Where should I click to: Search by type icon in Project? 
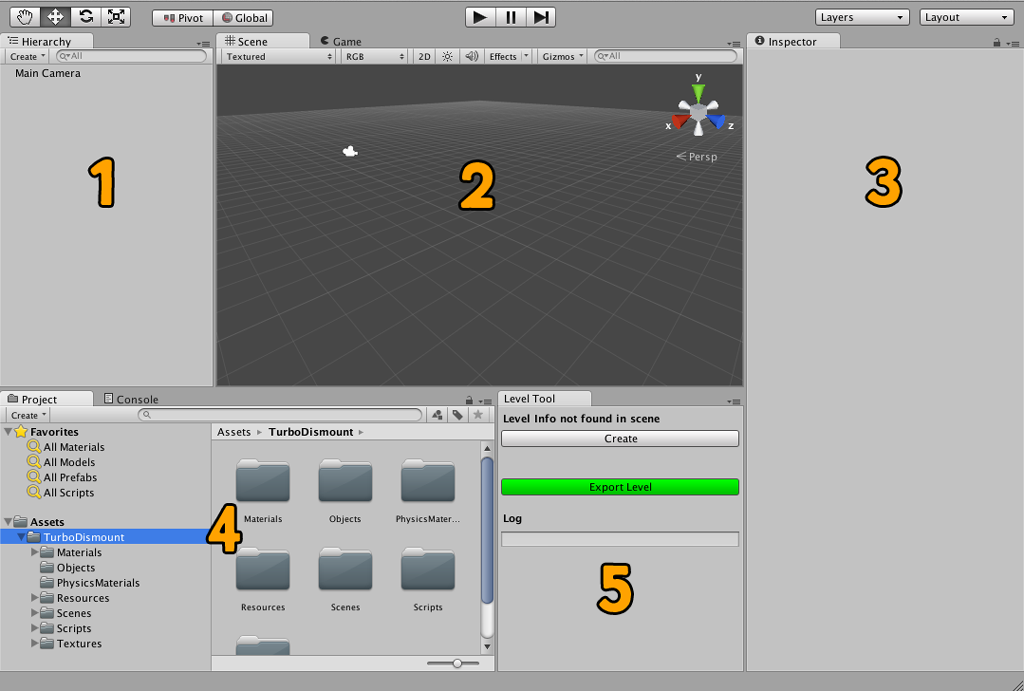coord(437,415)
